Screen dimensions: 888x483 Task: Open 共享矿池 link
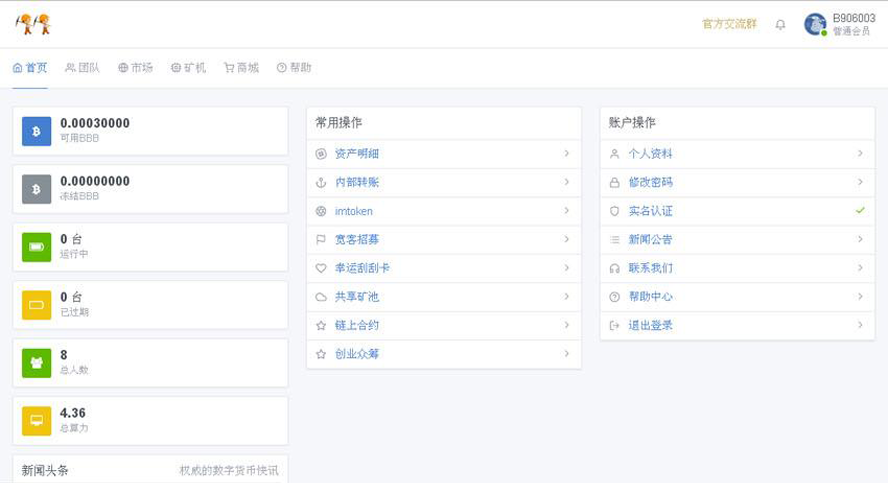pos(357,296)
